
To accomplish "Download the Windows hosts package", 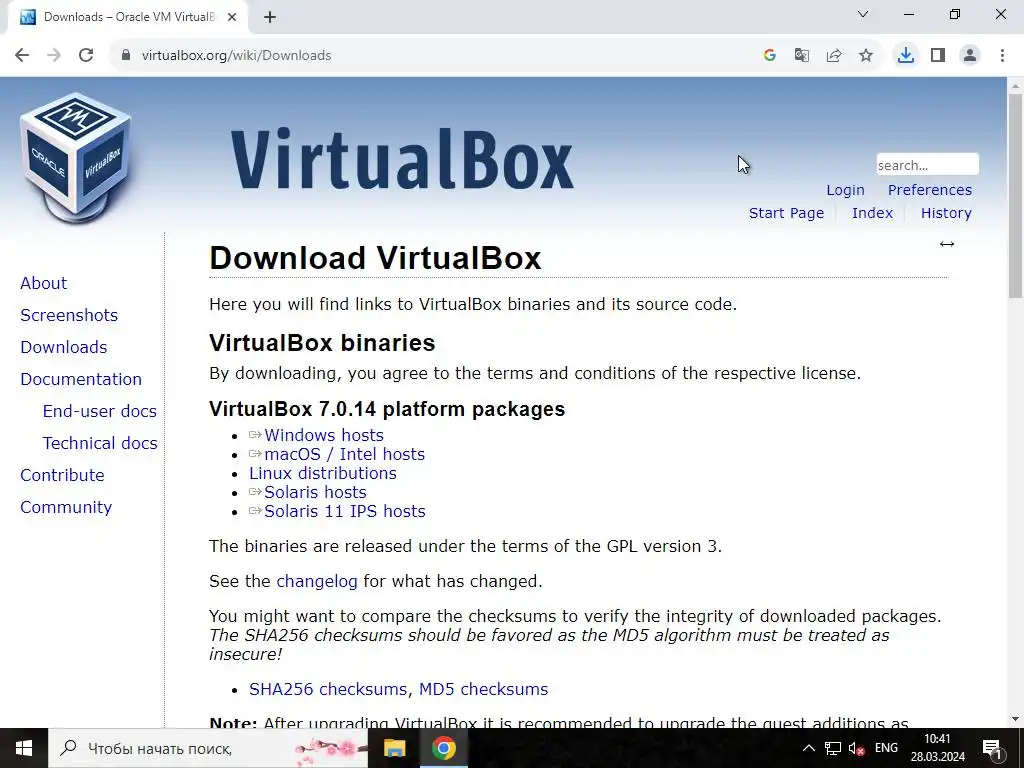I will (323, 436).
